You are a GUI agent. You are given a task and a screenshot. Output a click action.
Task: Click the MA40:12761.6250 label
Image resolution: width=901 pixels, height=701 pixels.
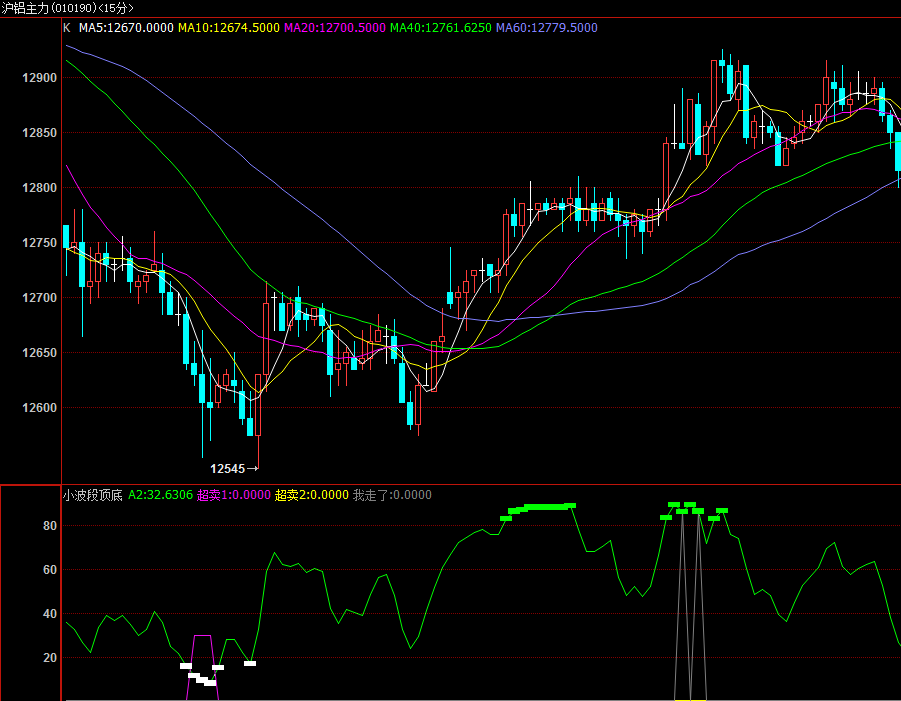(x=441, y=28)
